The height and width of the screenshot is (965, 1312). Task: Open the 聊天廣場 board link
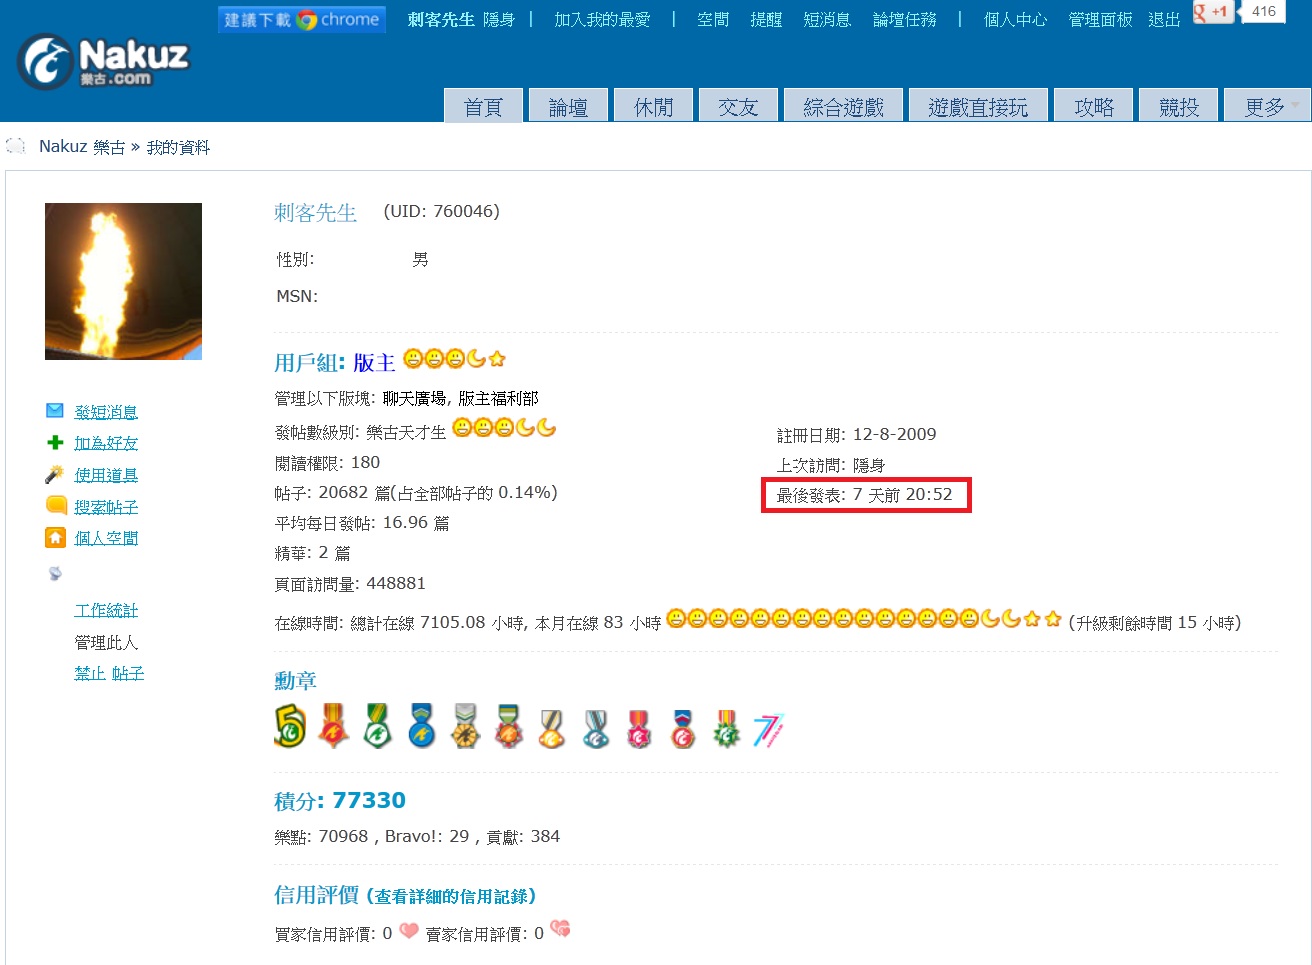(x=414, y=398)
